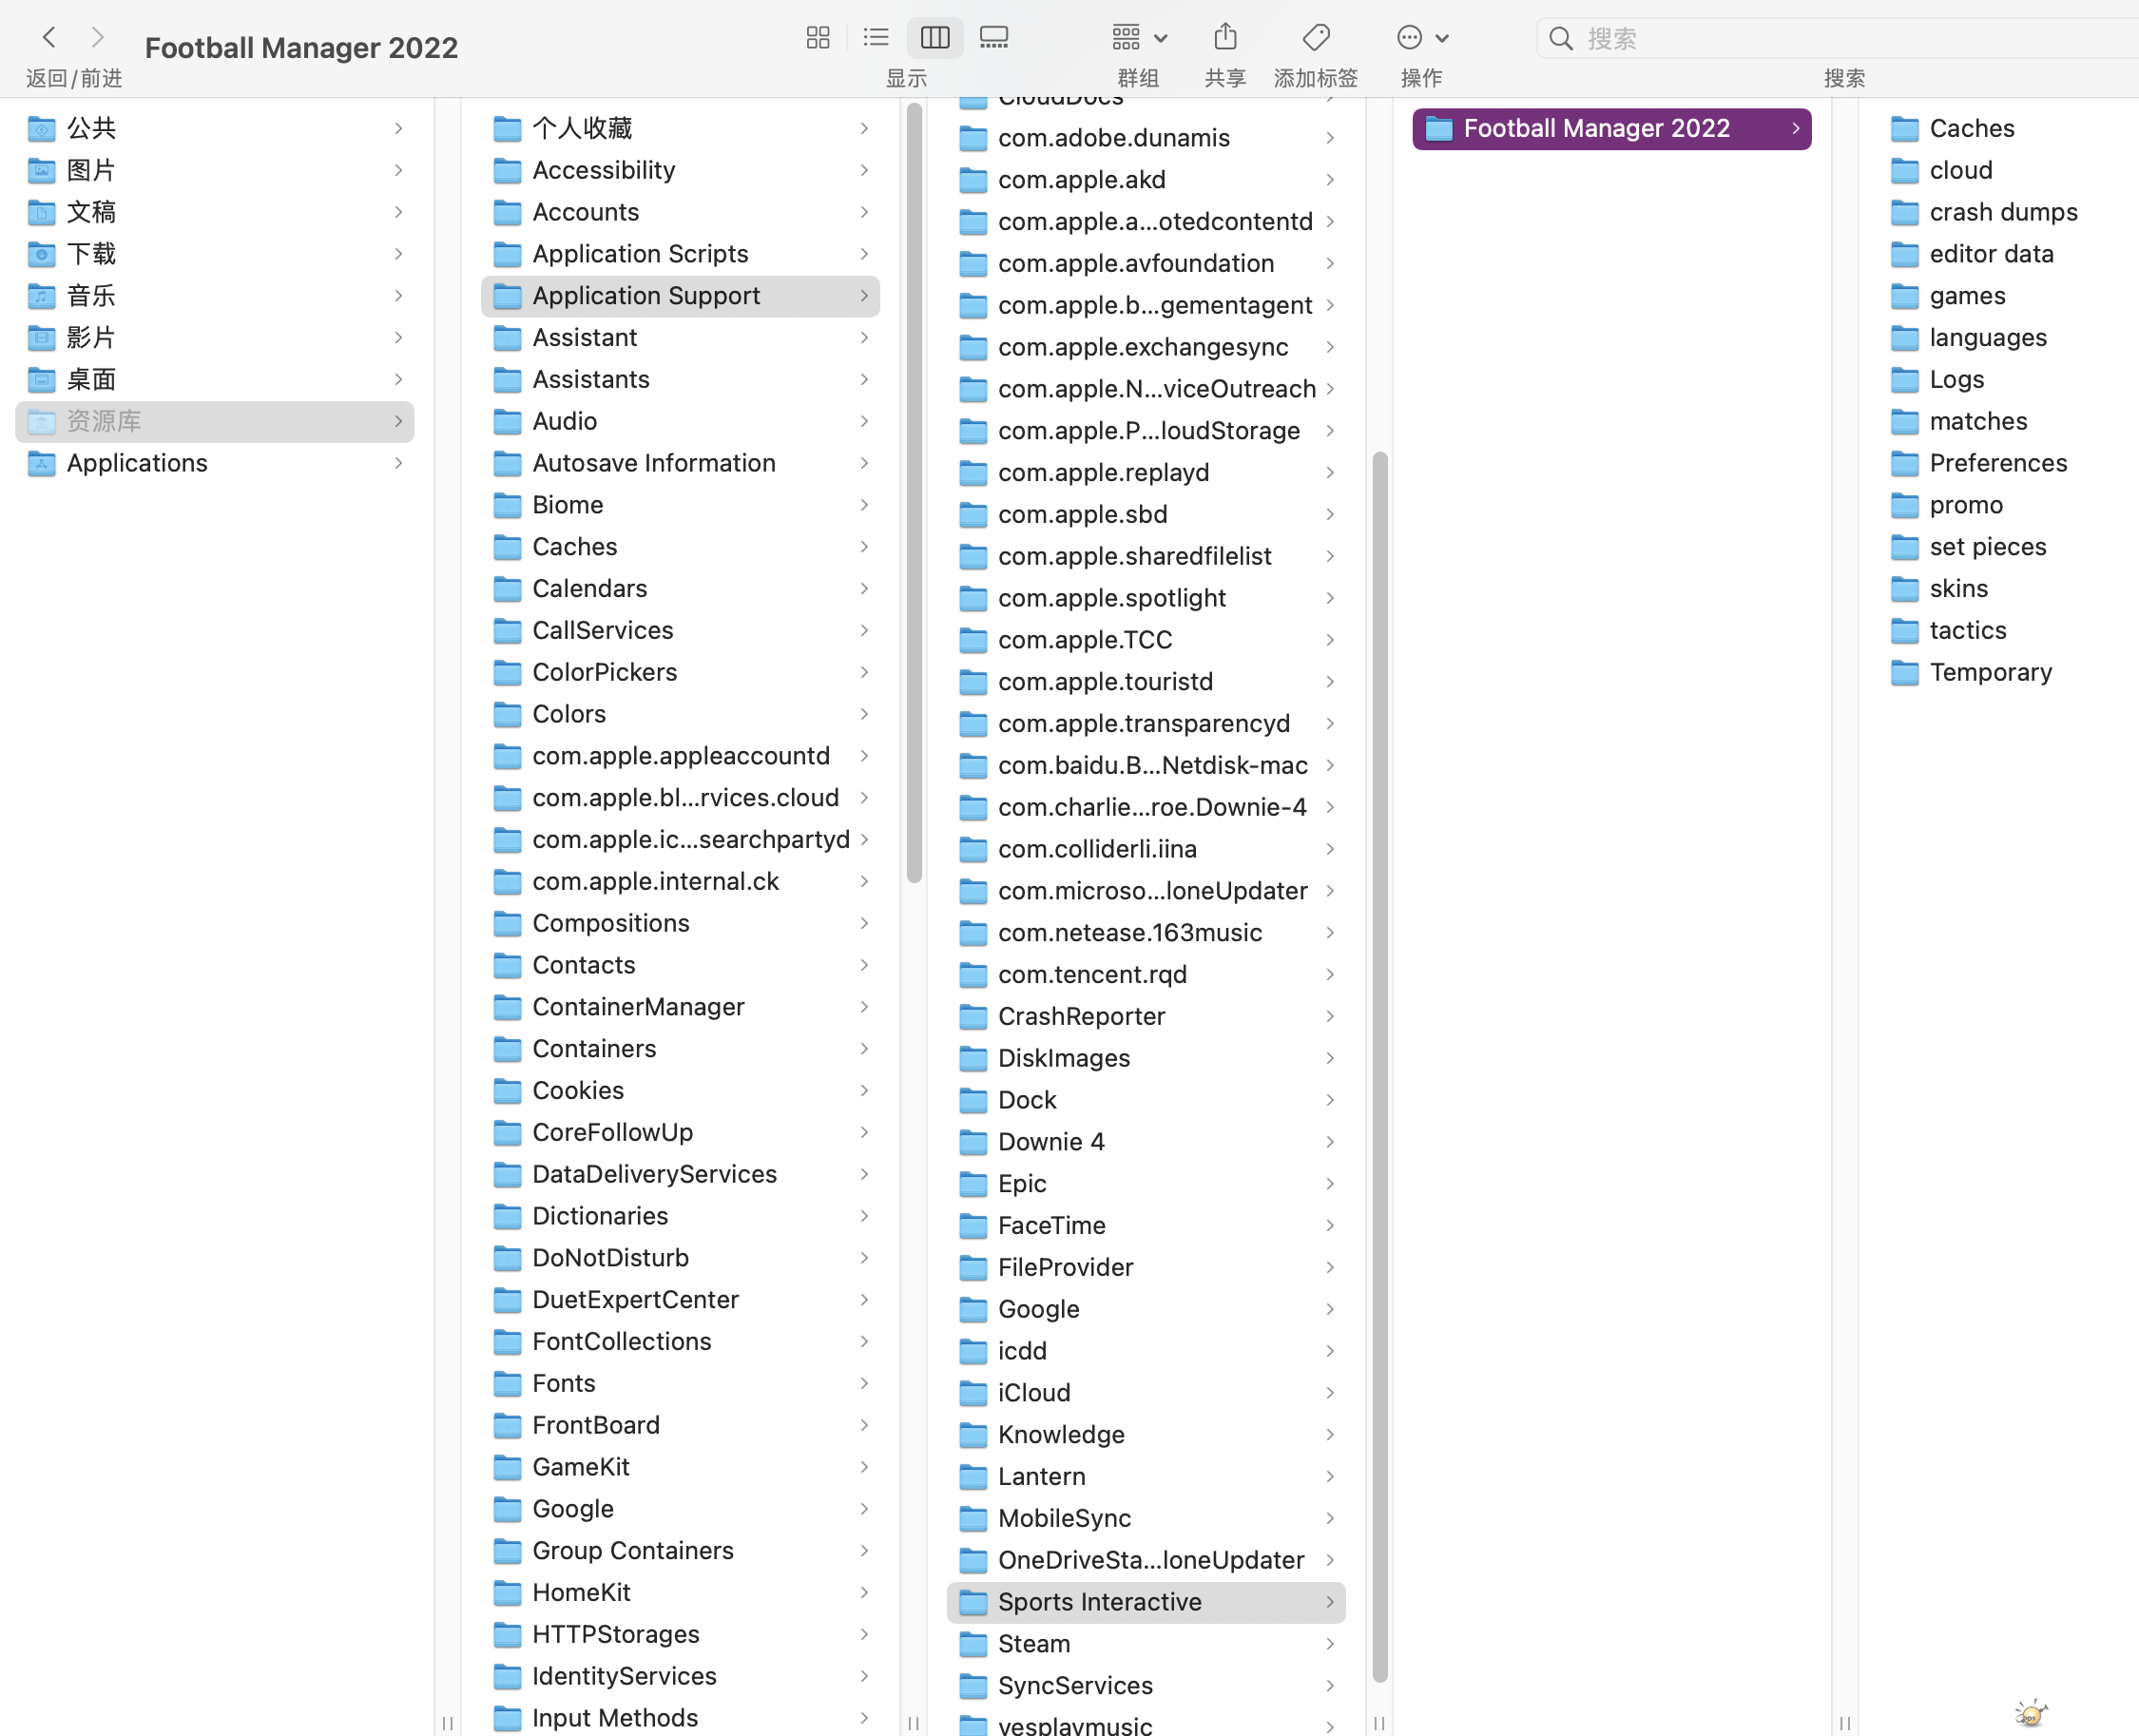This screenshot has height=1736, width=2139.
Task: Switch to column view
Action: pos(935,38)
